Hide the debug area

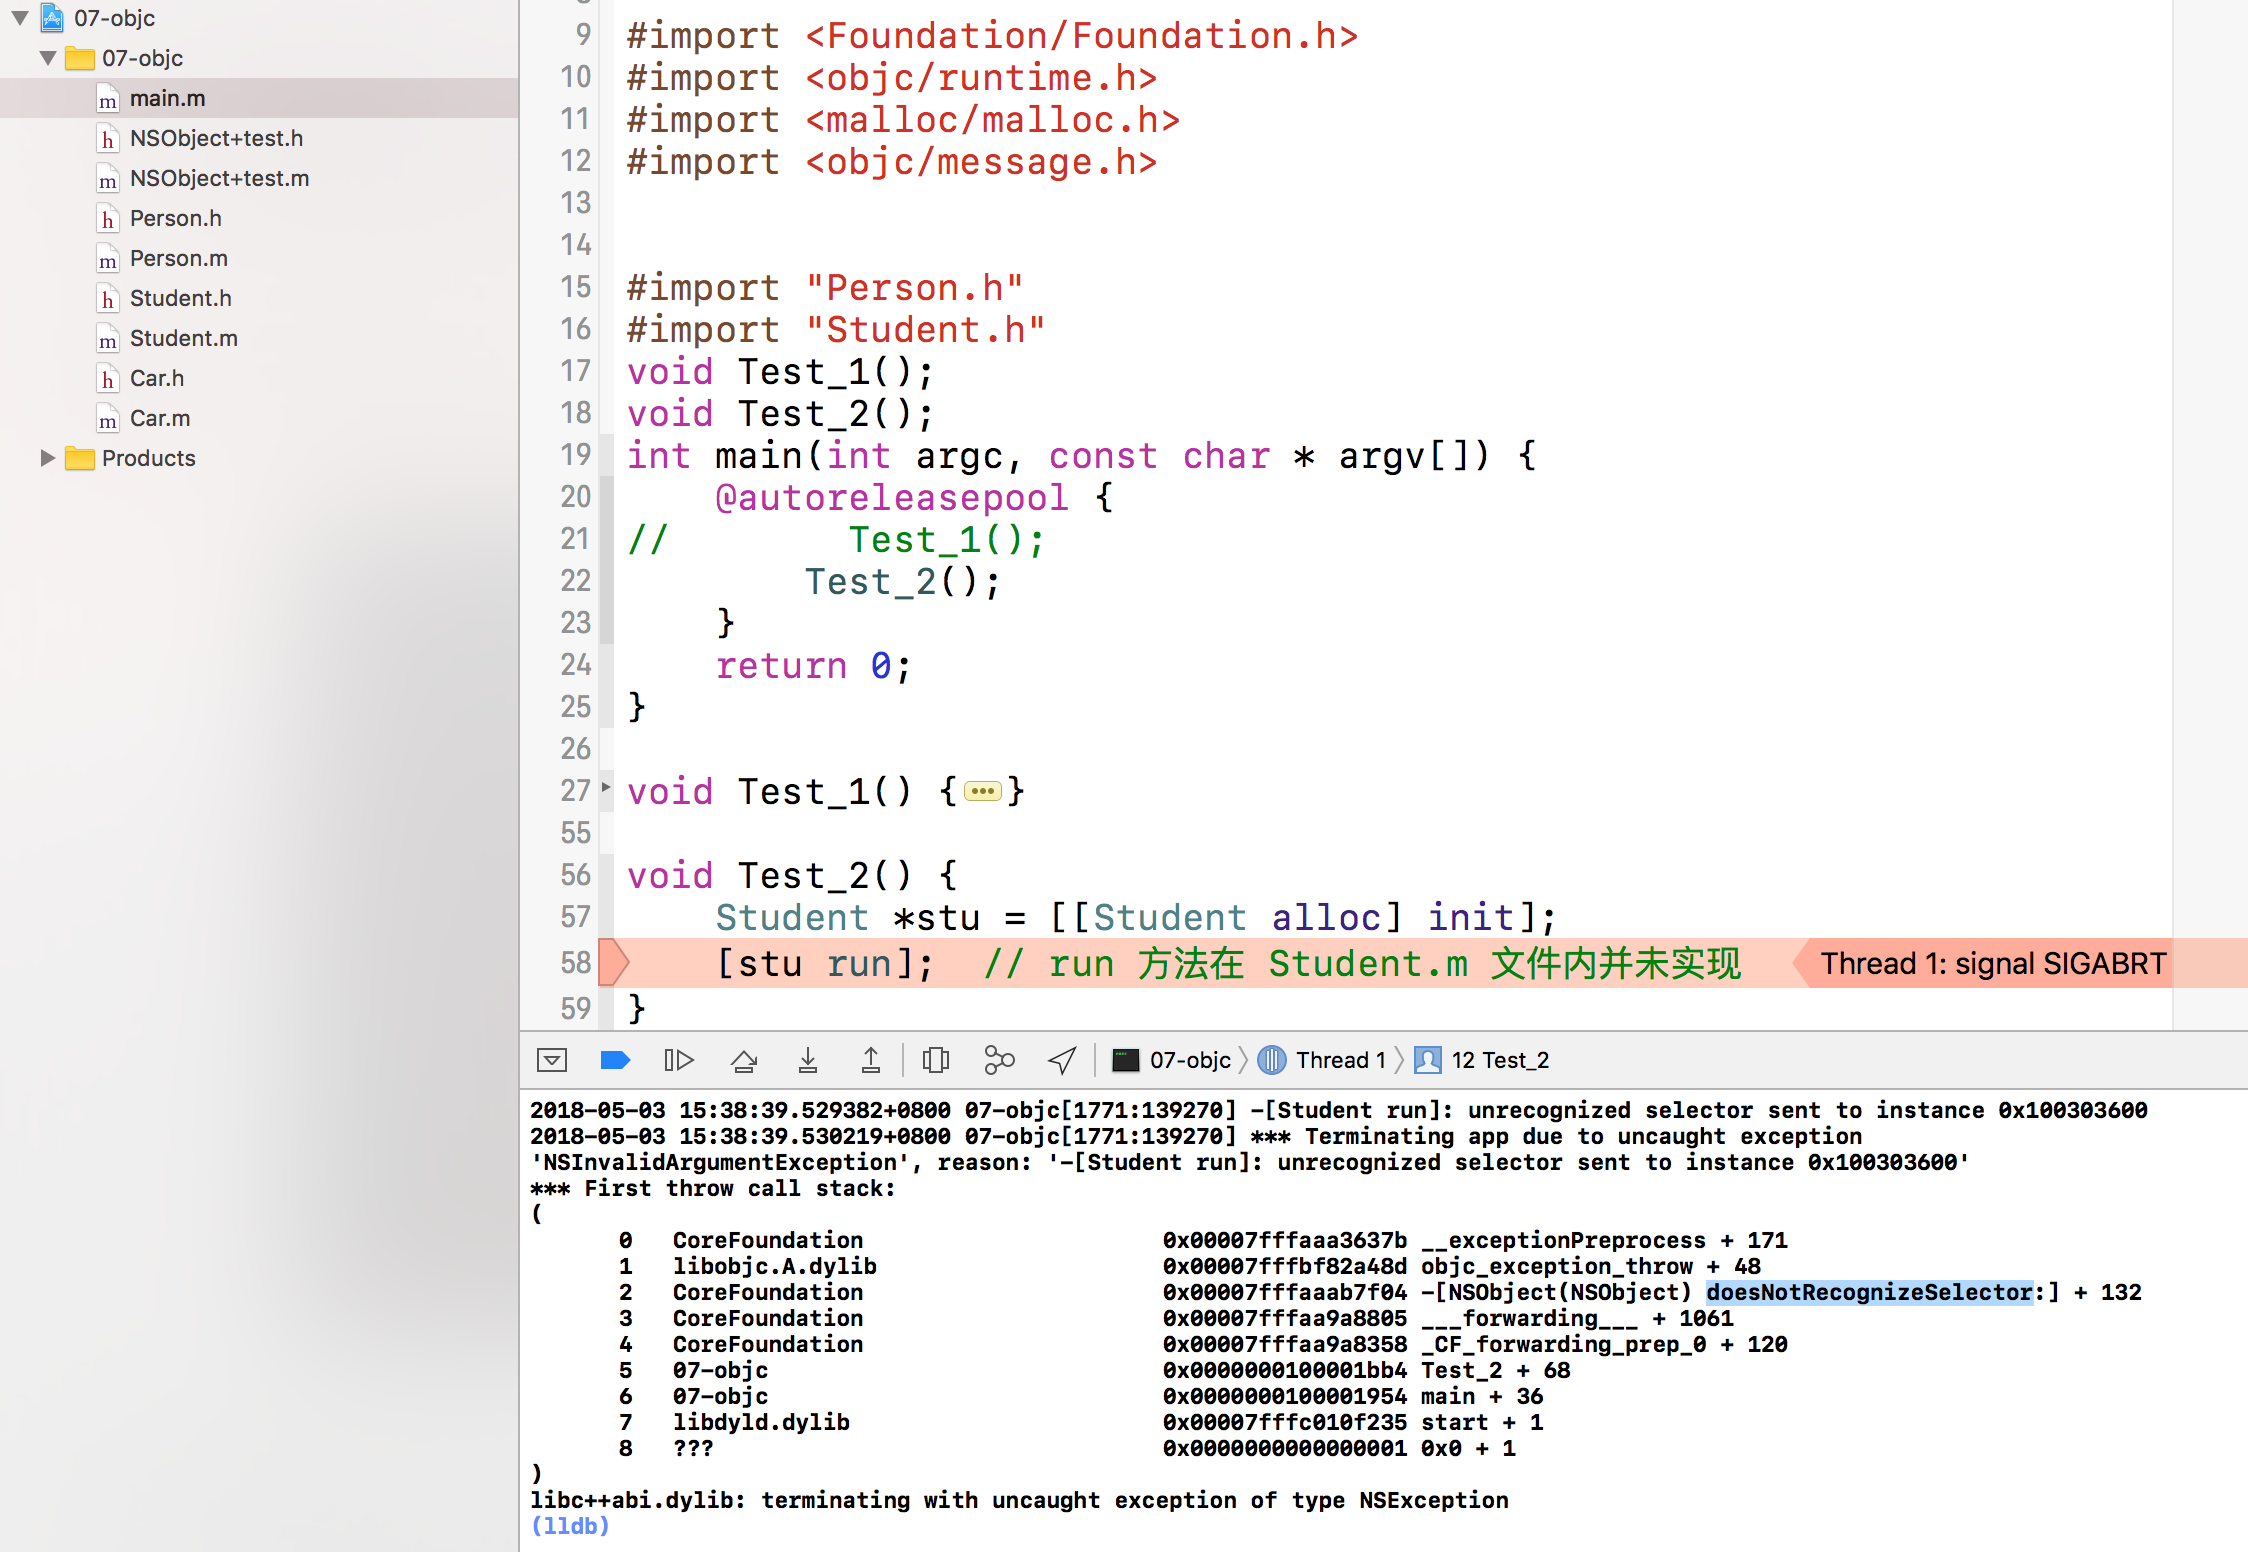552,1060
